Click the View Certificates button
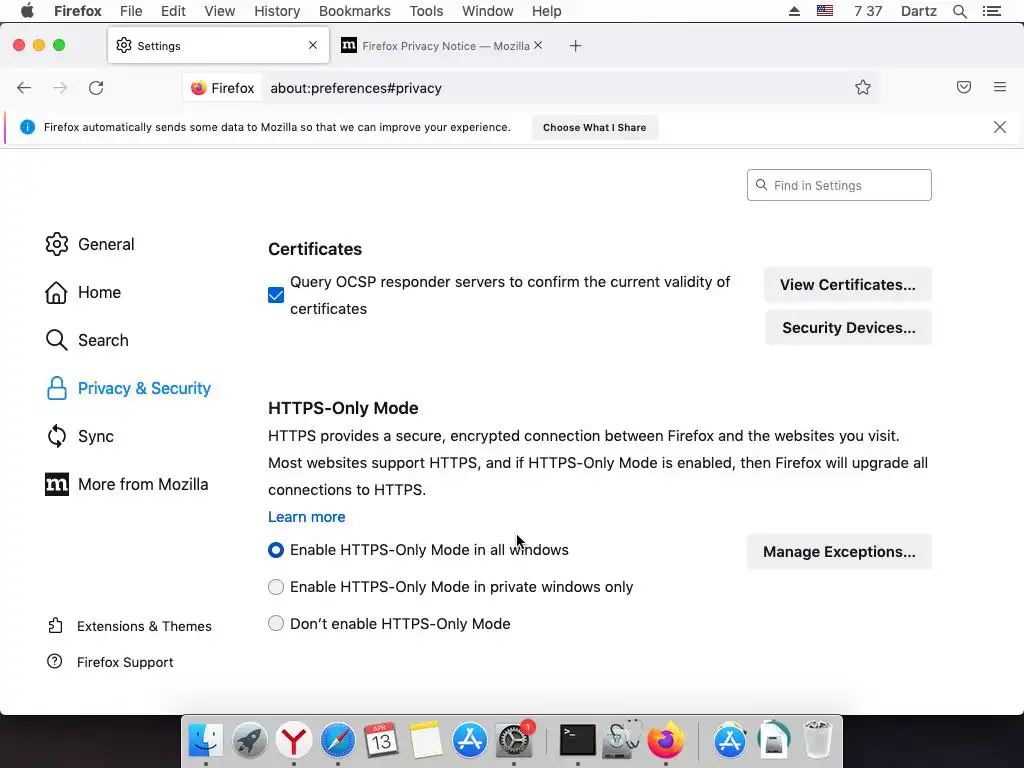This screenshot has height=768, width=1024. pos(848,285)
